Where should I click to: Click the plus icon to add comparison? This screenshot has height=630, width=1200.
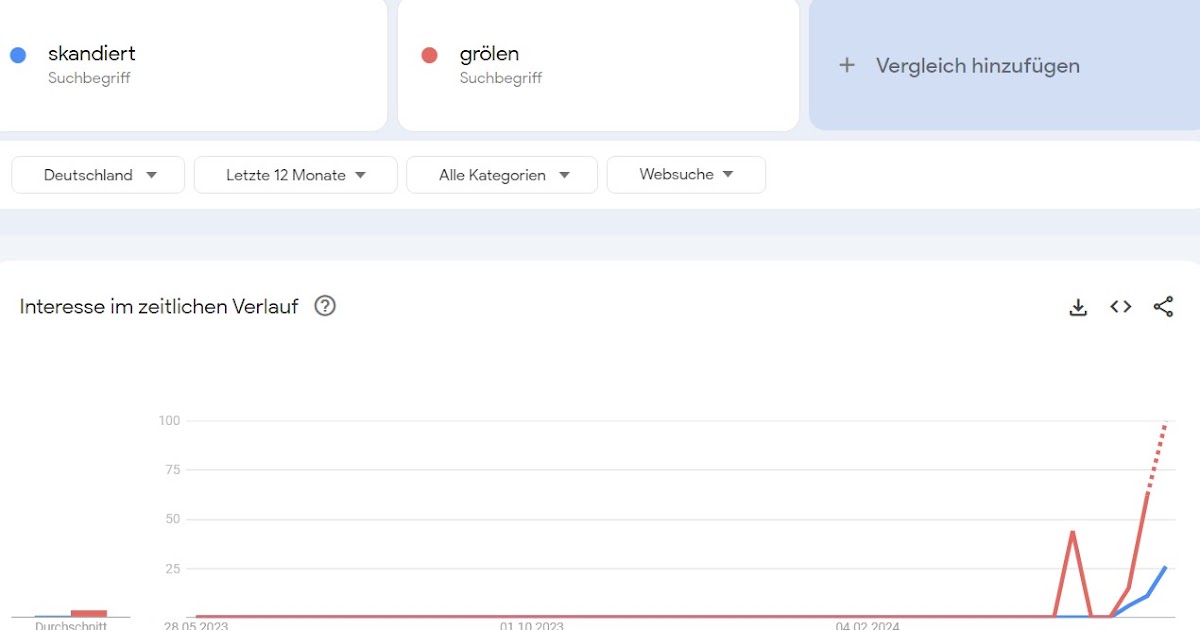[847, 65]
